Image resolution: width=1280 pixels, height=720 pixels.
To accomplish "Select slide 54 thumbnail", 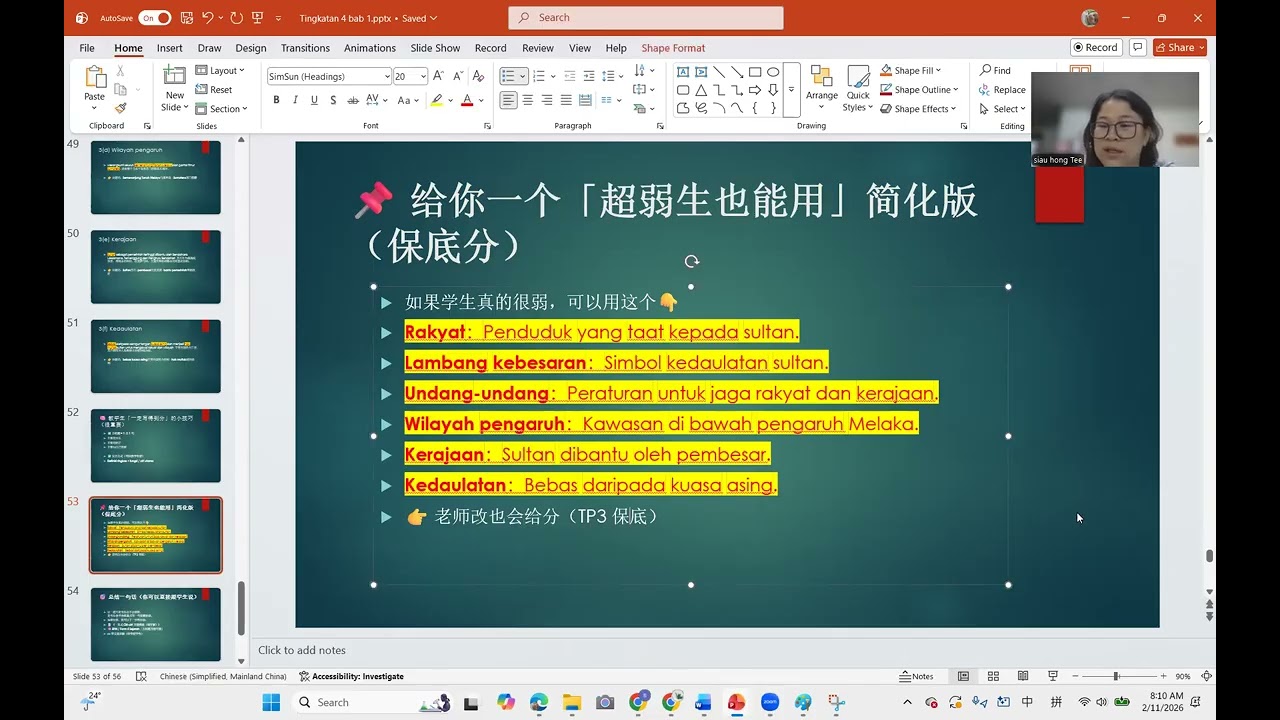I will [156, 624].
